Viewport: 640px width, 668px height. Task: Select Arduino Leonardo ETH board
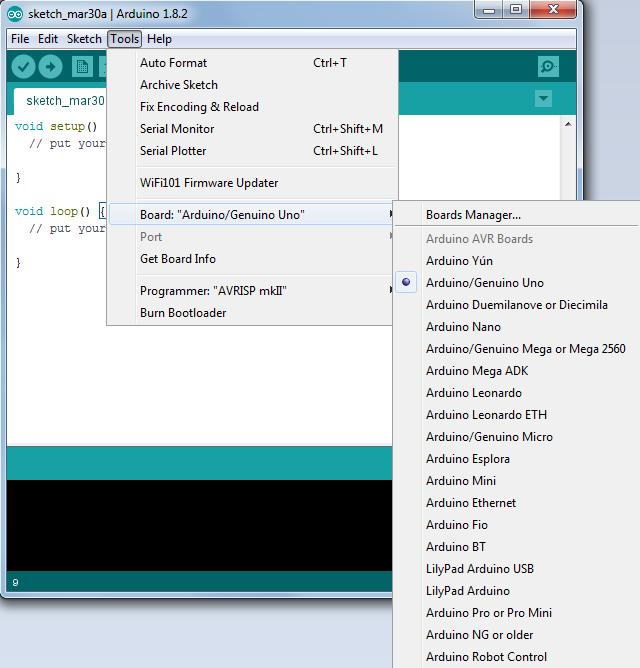point(517,415)
